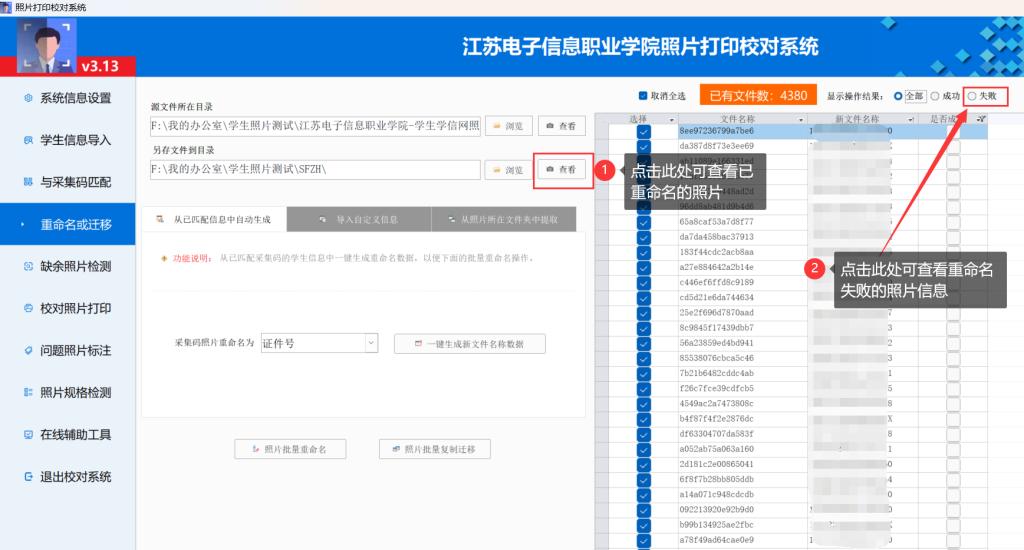Click the file name cd5d21e6da744634 cell
Image resolution: width=1024 pixels, height=550 pixels.
tap(743, 297)
